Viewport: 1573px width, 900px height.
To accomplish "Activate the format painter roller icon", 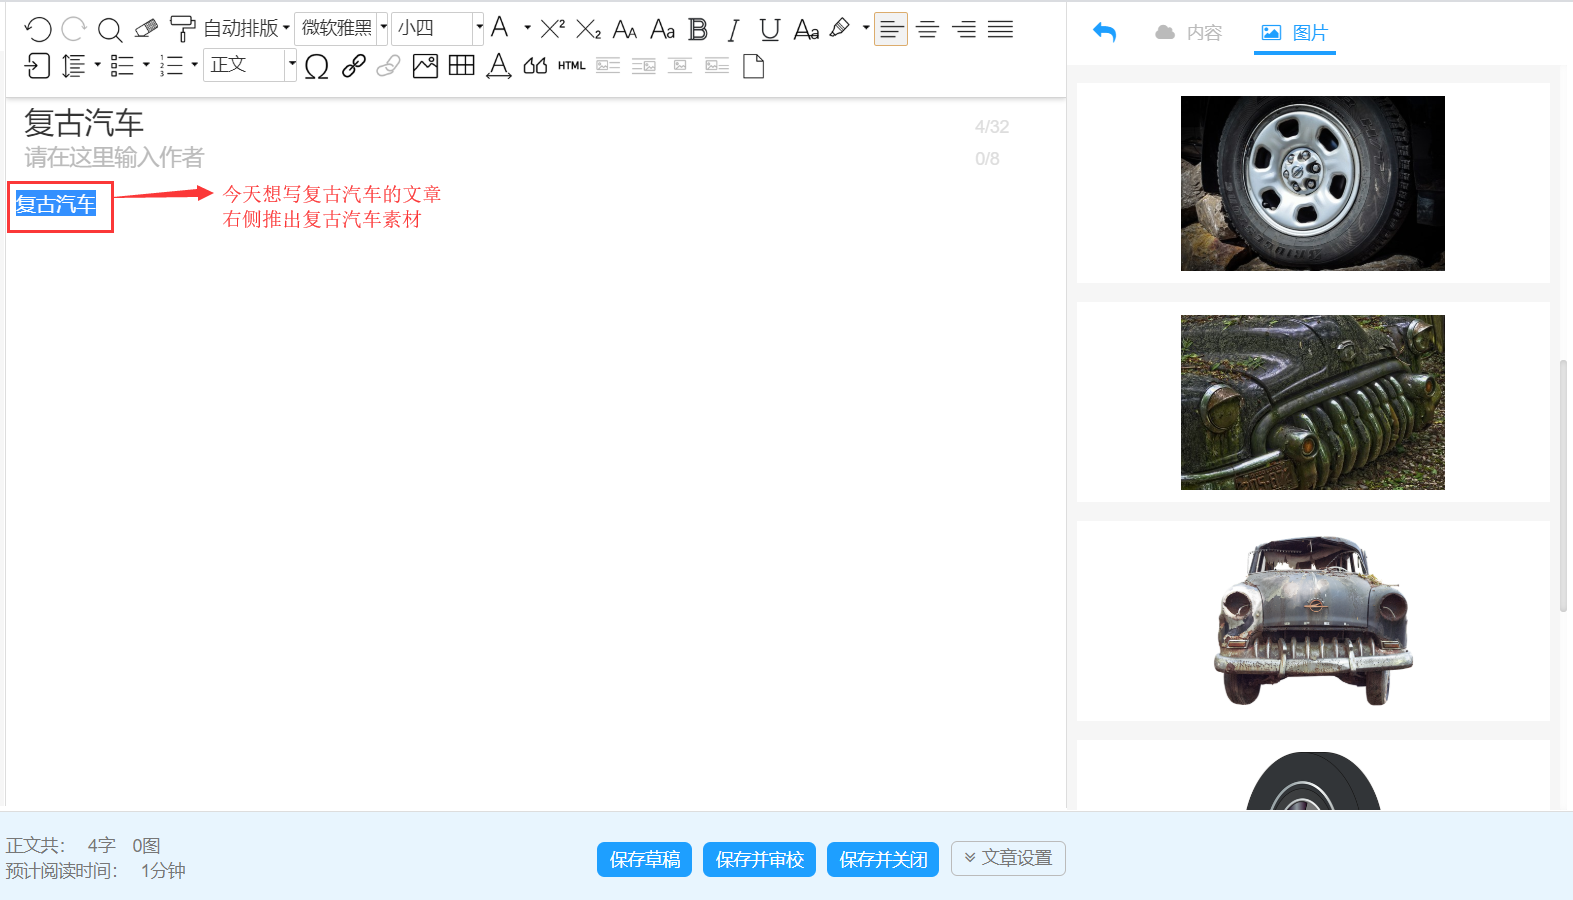I will [182, 29].
